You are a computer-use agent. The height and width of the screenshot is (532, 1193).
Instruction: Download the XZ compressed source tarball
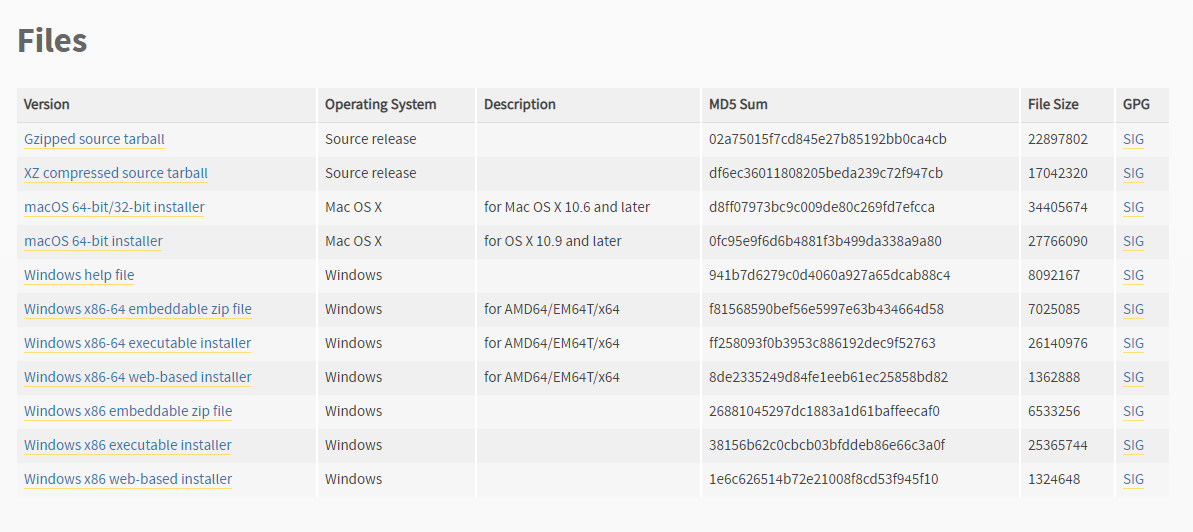[116, 173]
